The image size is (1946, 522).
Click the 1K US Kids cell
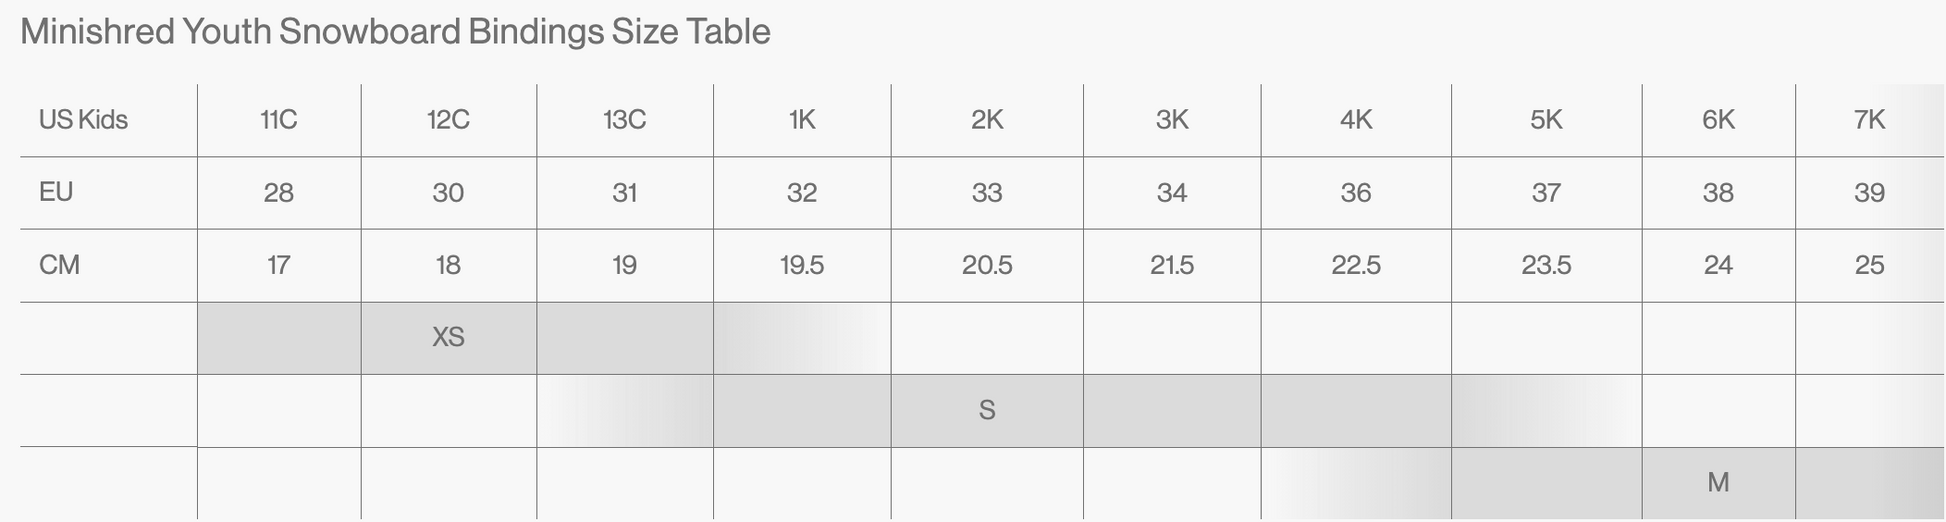pyautogui.click(x=802, y=120)
